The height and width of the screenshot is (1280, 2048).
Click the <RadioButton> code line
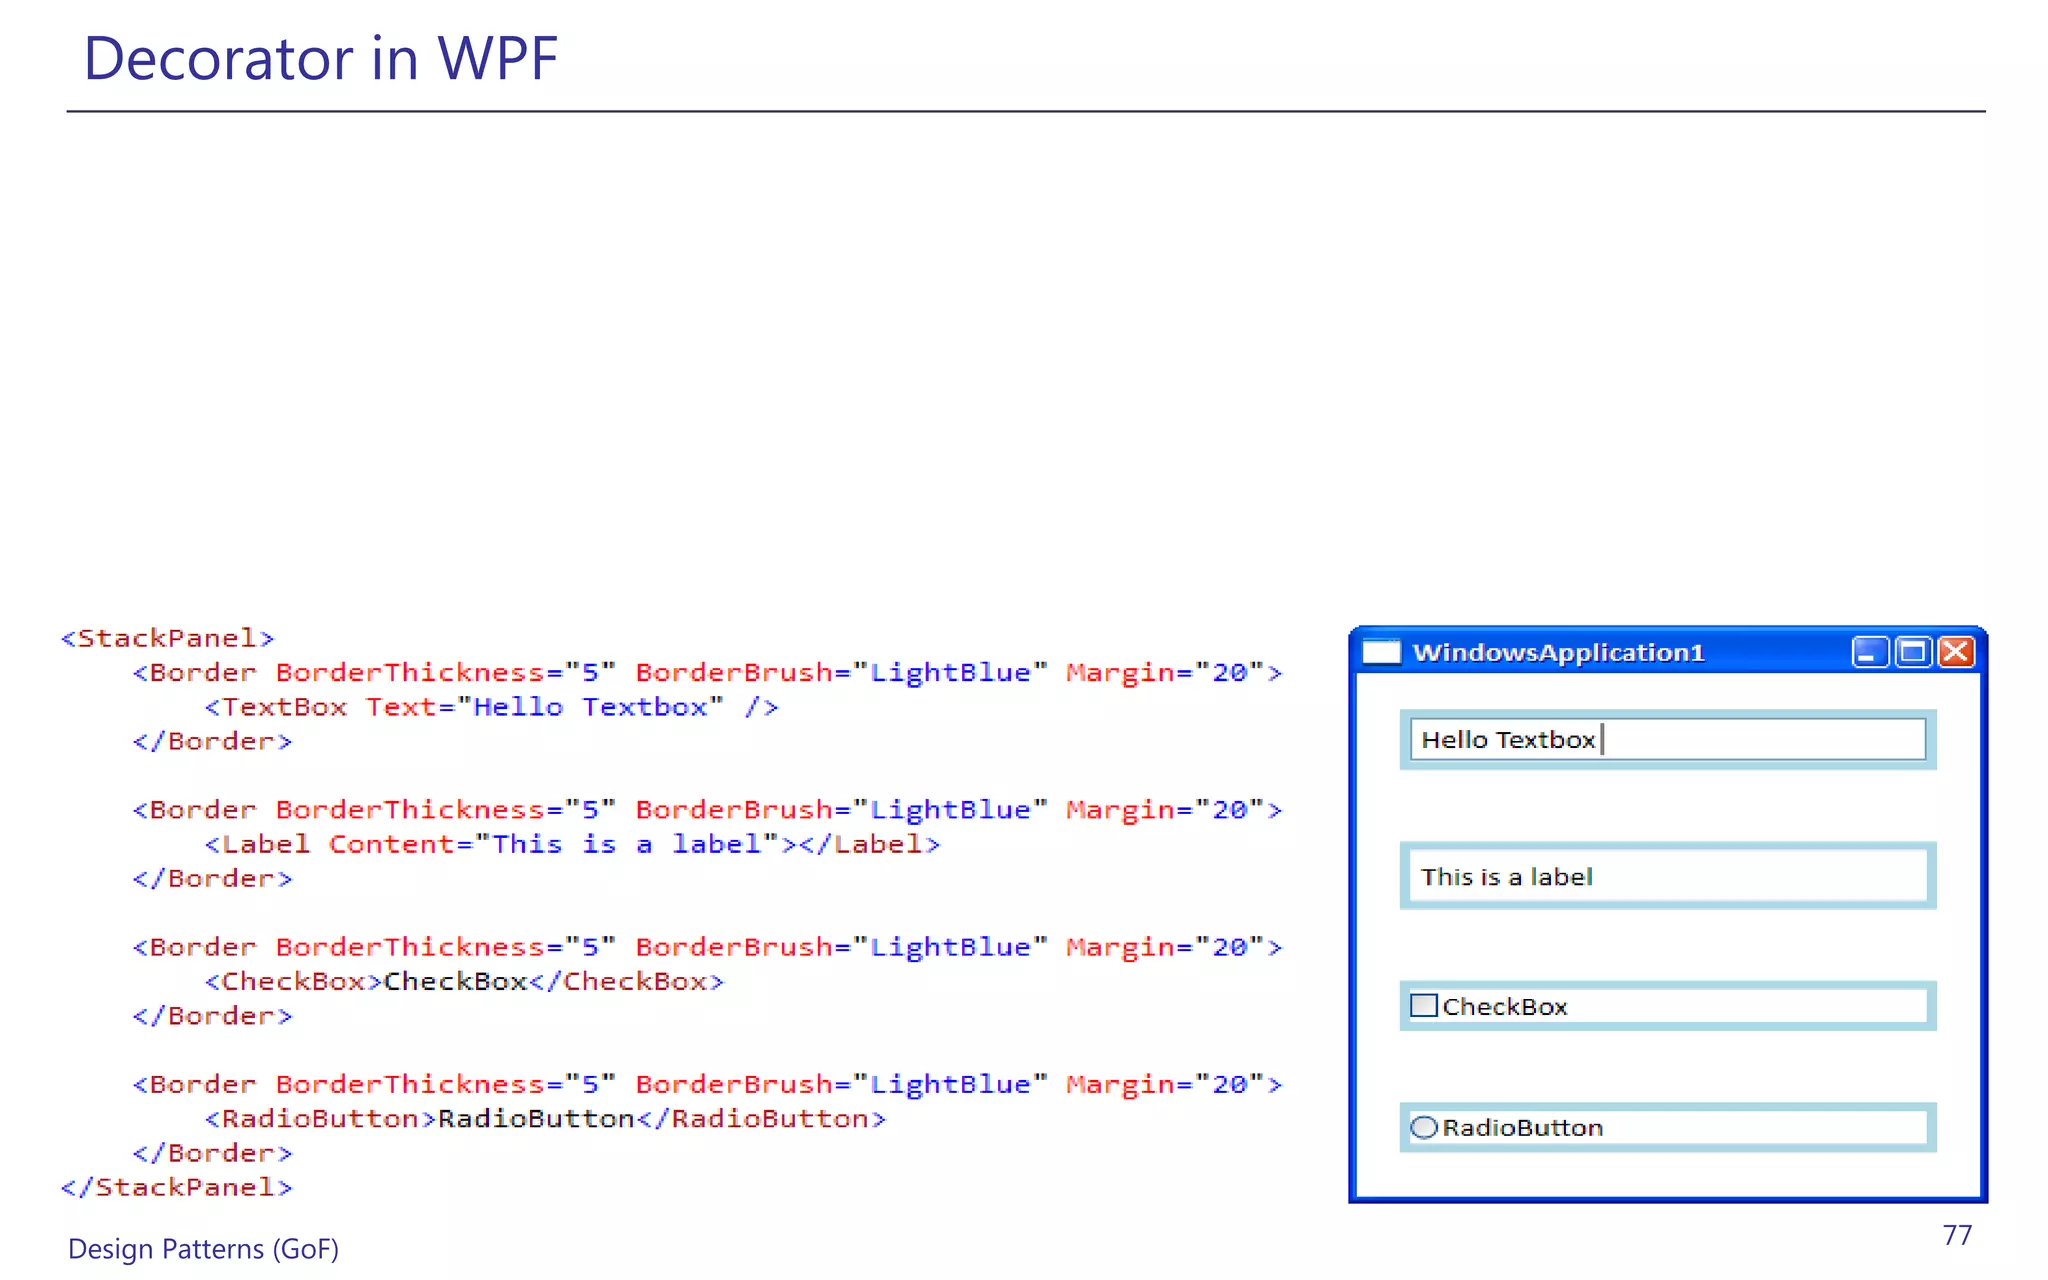click(x=545, y=1118)
